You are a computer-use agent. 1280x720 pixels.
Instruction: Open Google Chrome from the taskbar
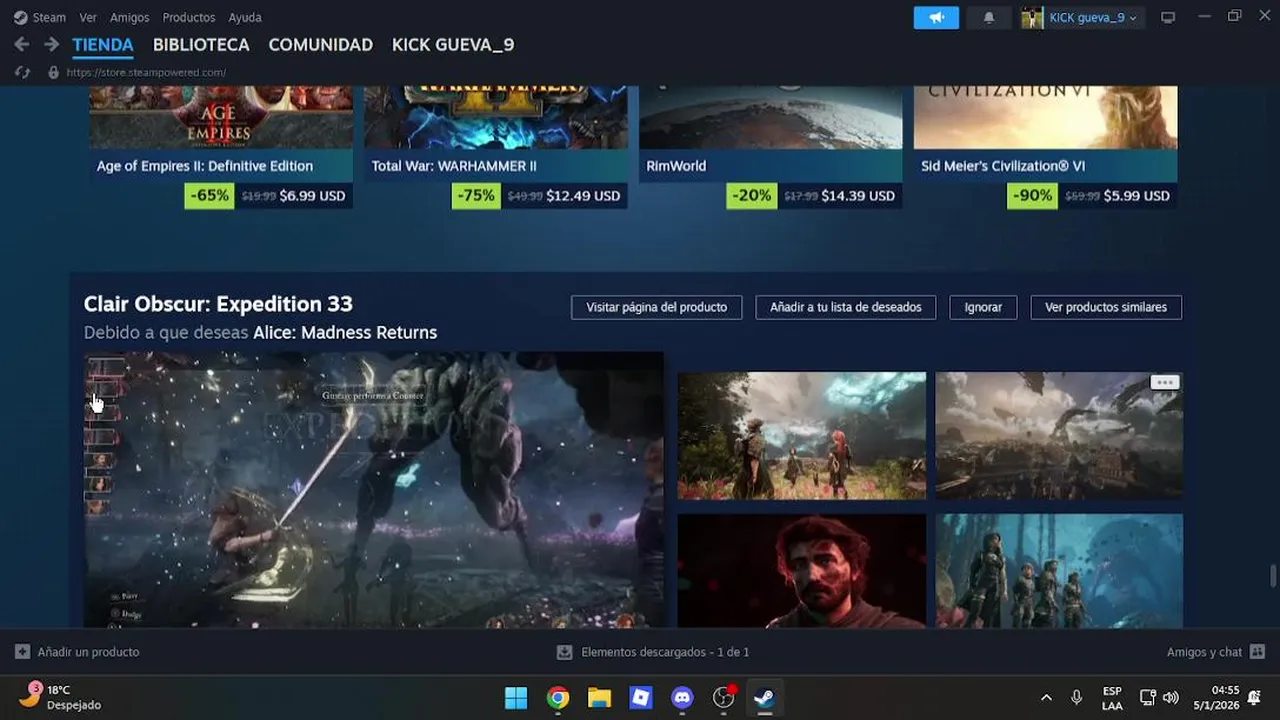pyautogui.click(x=558, y=697)
